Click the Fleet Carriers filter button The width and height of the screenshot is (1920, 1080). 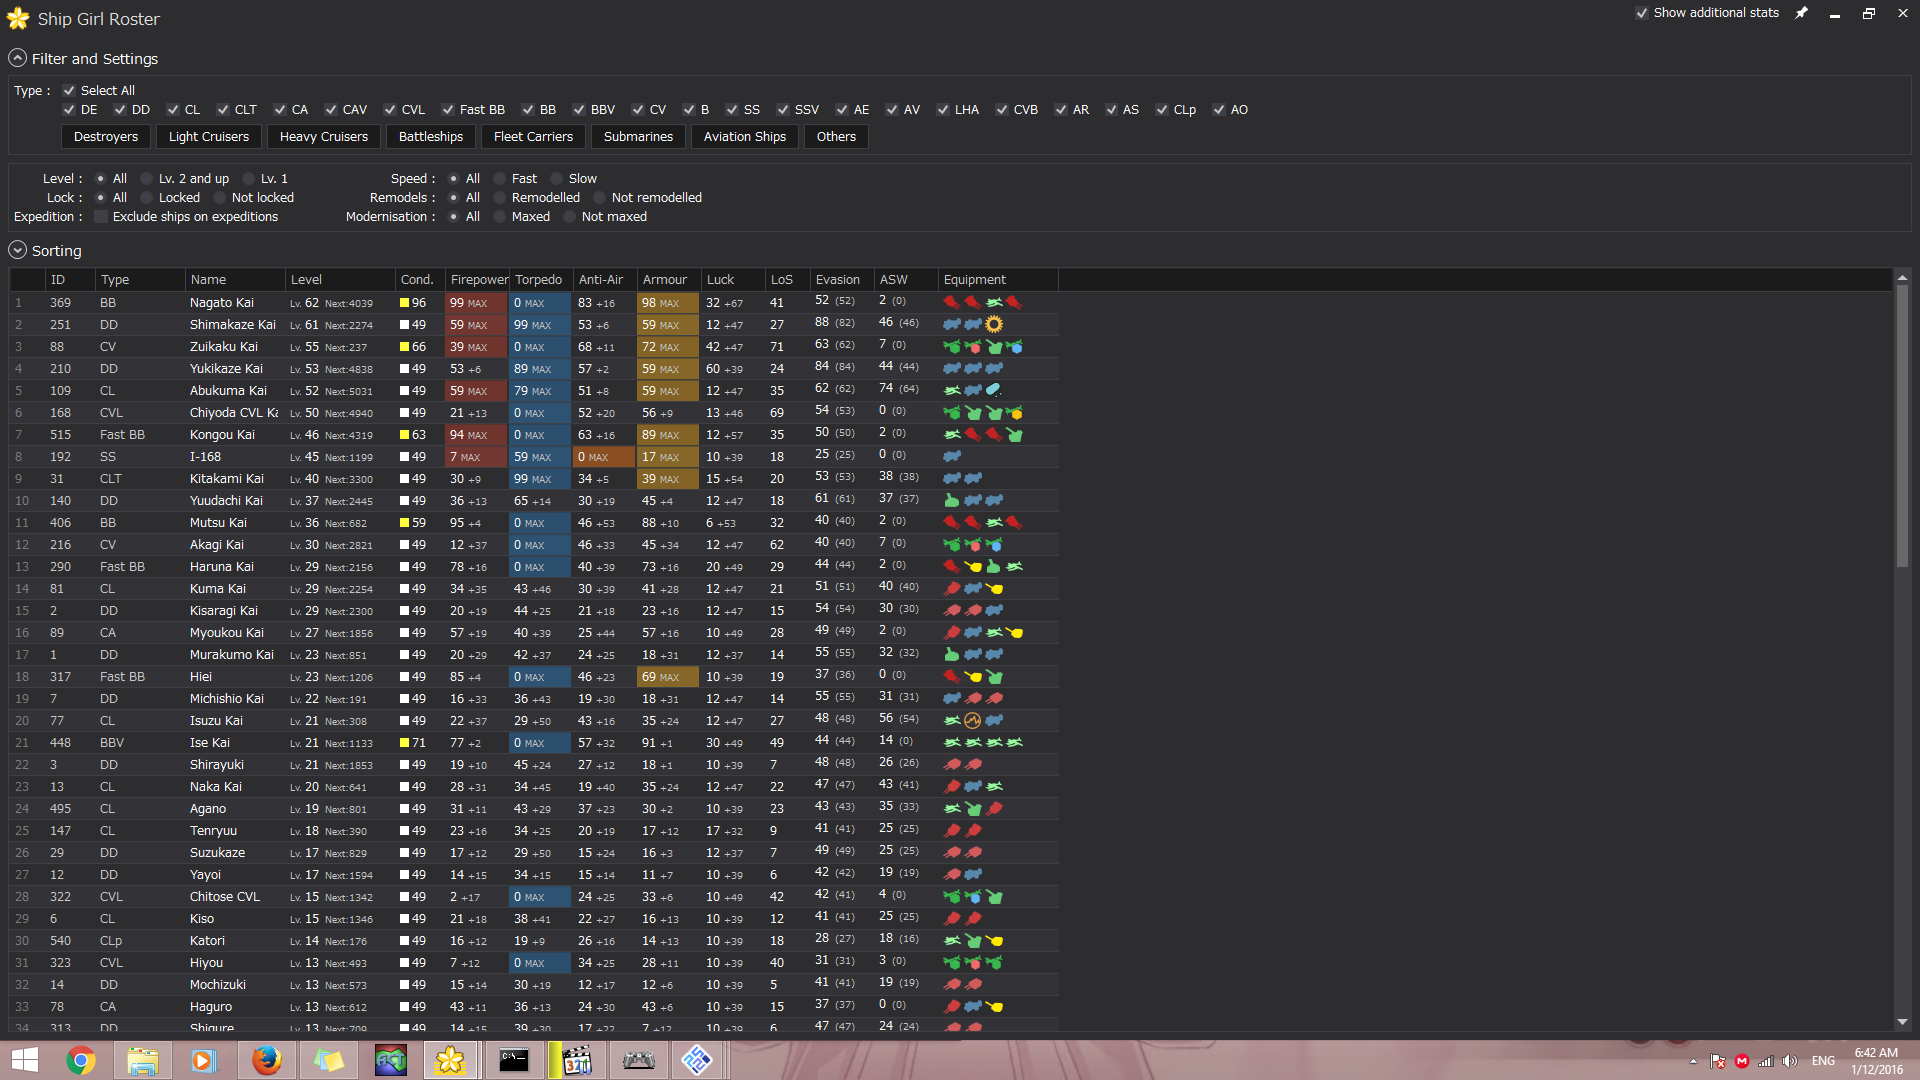pos(533,137)
